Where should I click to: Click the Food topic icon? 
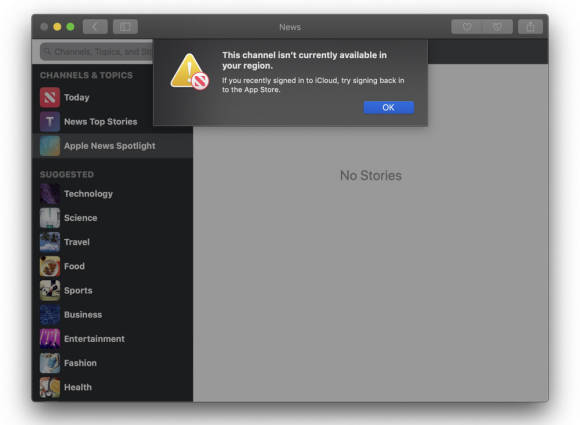pyautogui.click(x=50, y=266)
